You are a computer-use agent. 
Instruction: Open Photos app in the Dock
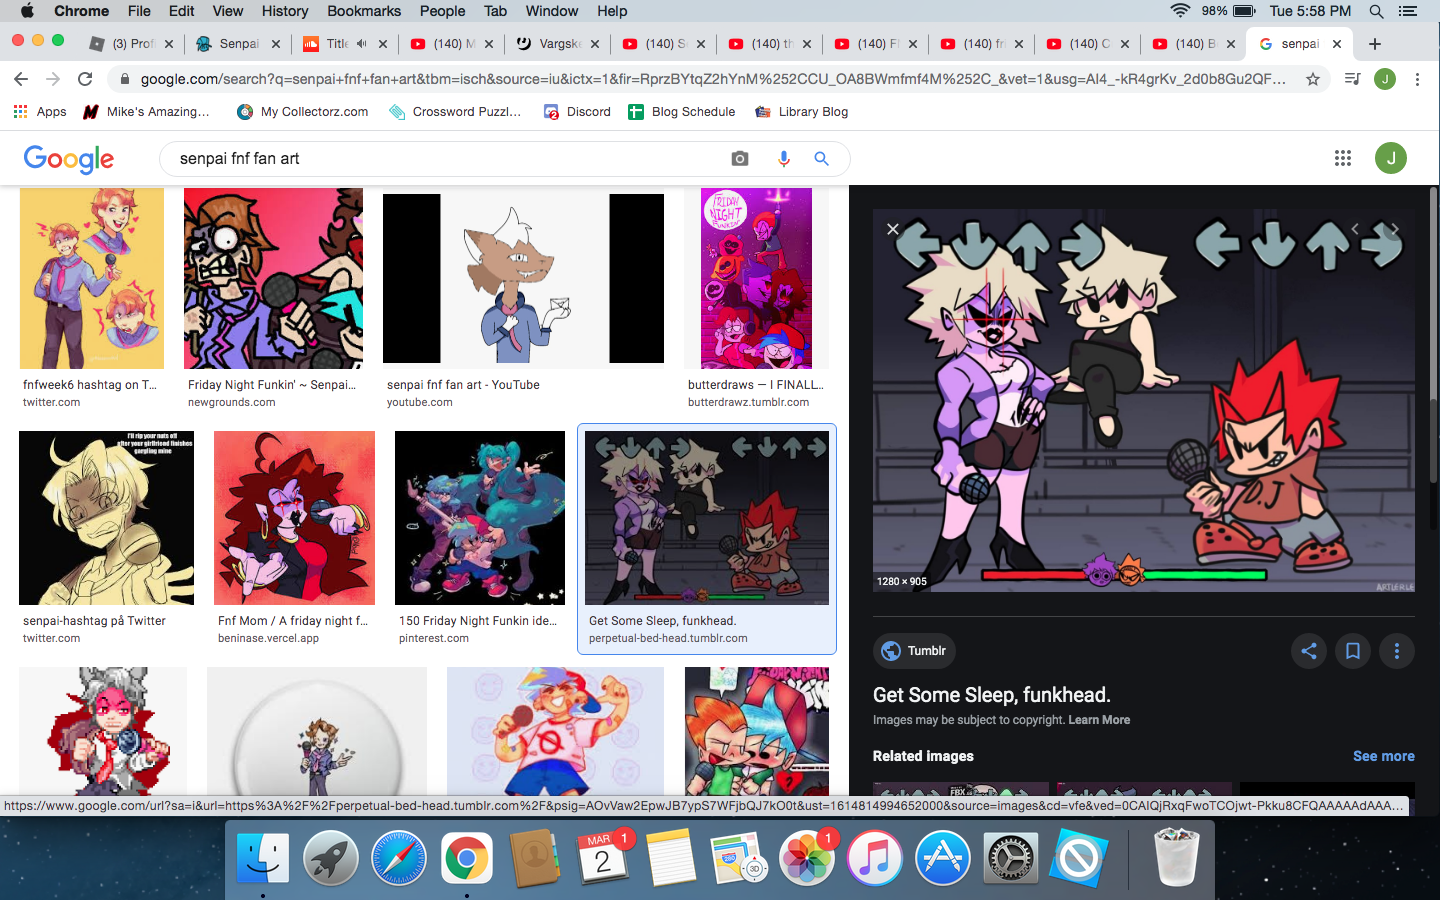[x=807, y=858]
